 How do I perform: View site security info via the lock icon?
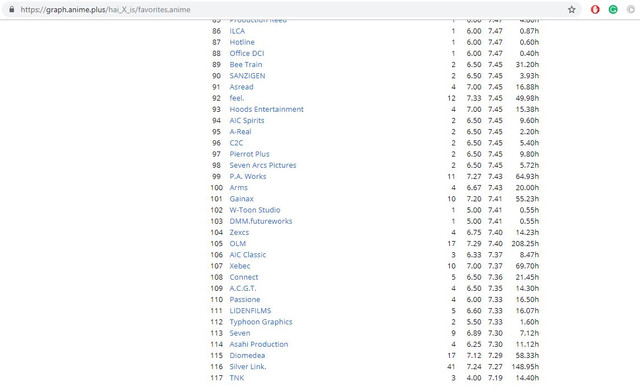click(x=11, y=9)
